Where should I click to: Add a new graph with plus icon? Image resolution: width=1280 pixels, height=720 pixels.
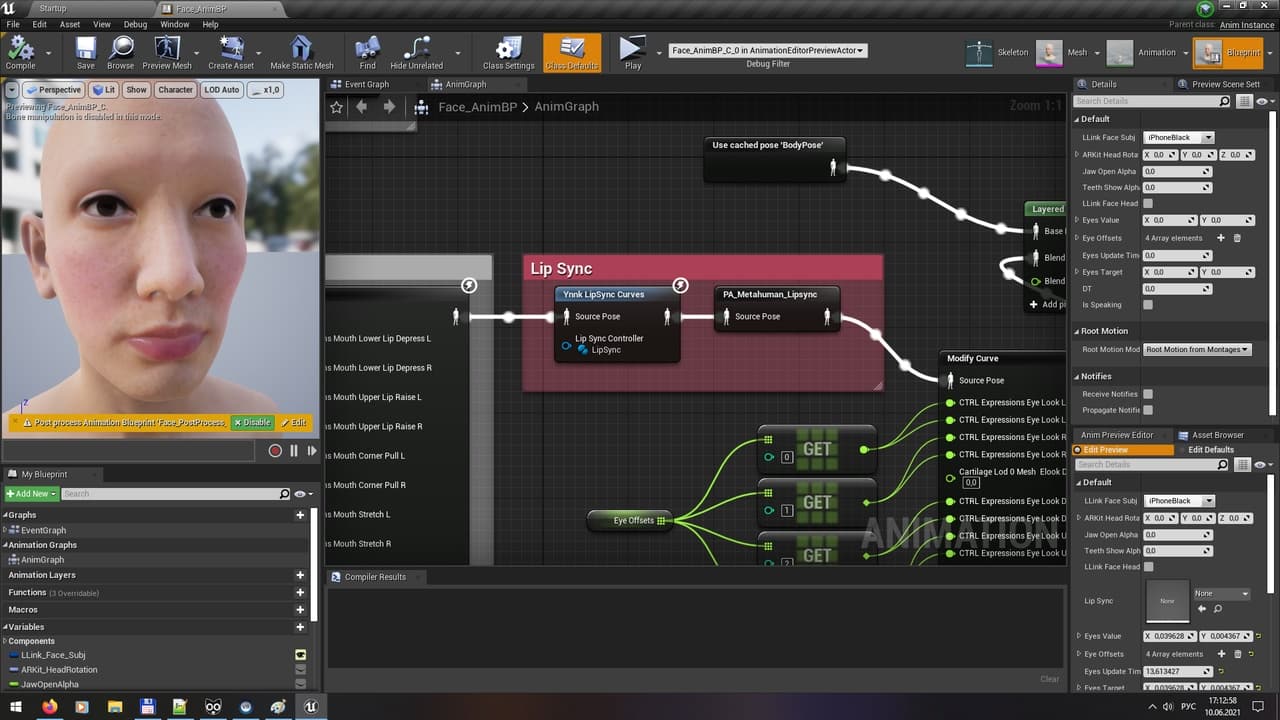(300, 515)
